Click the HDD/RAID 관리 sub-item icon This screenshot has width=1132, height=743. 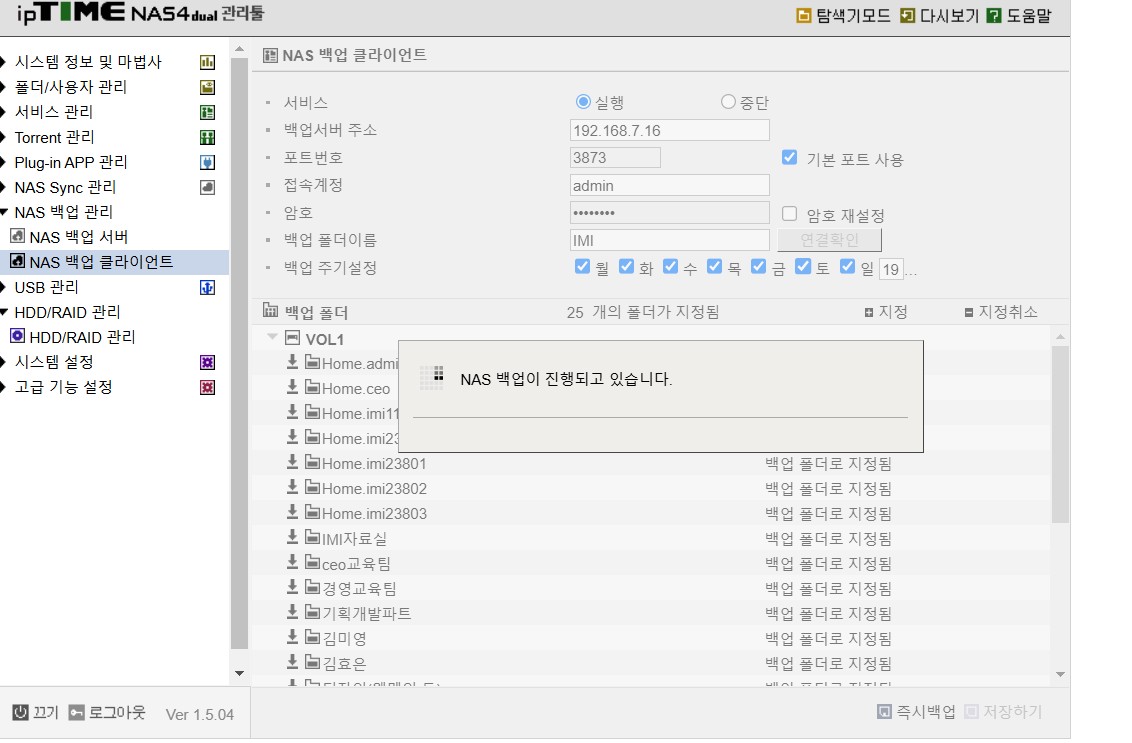pos(17,336)
